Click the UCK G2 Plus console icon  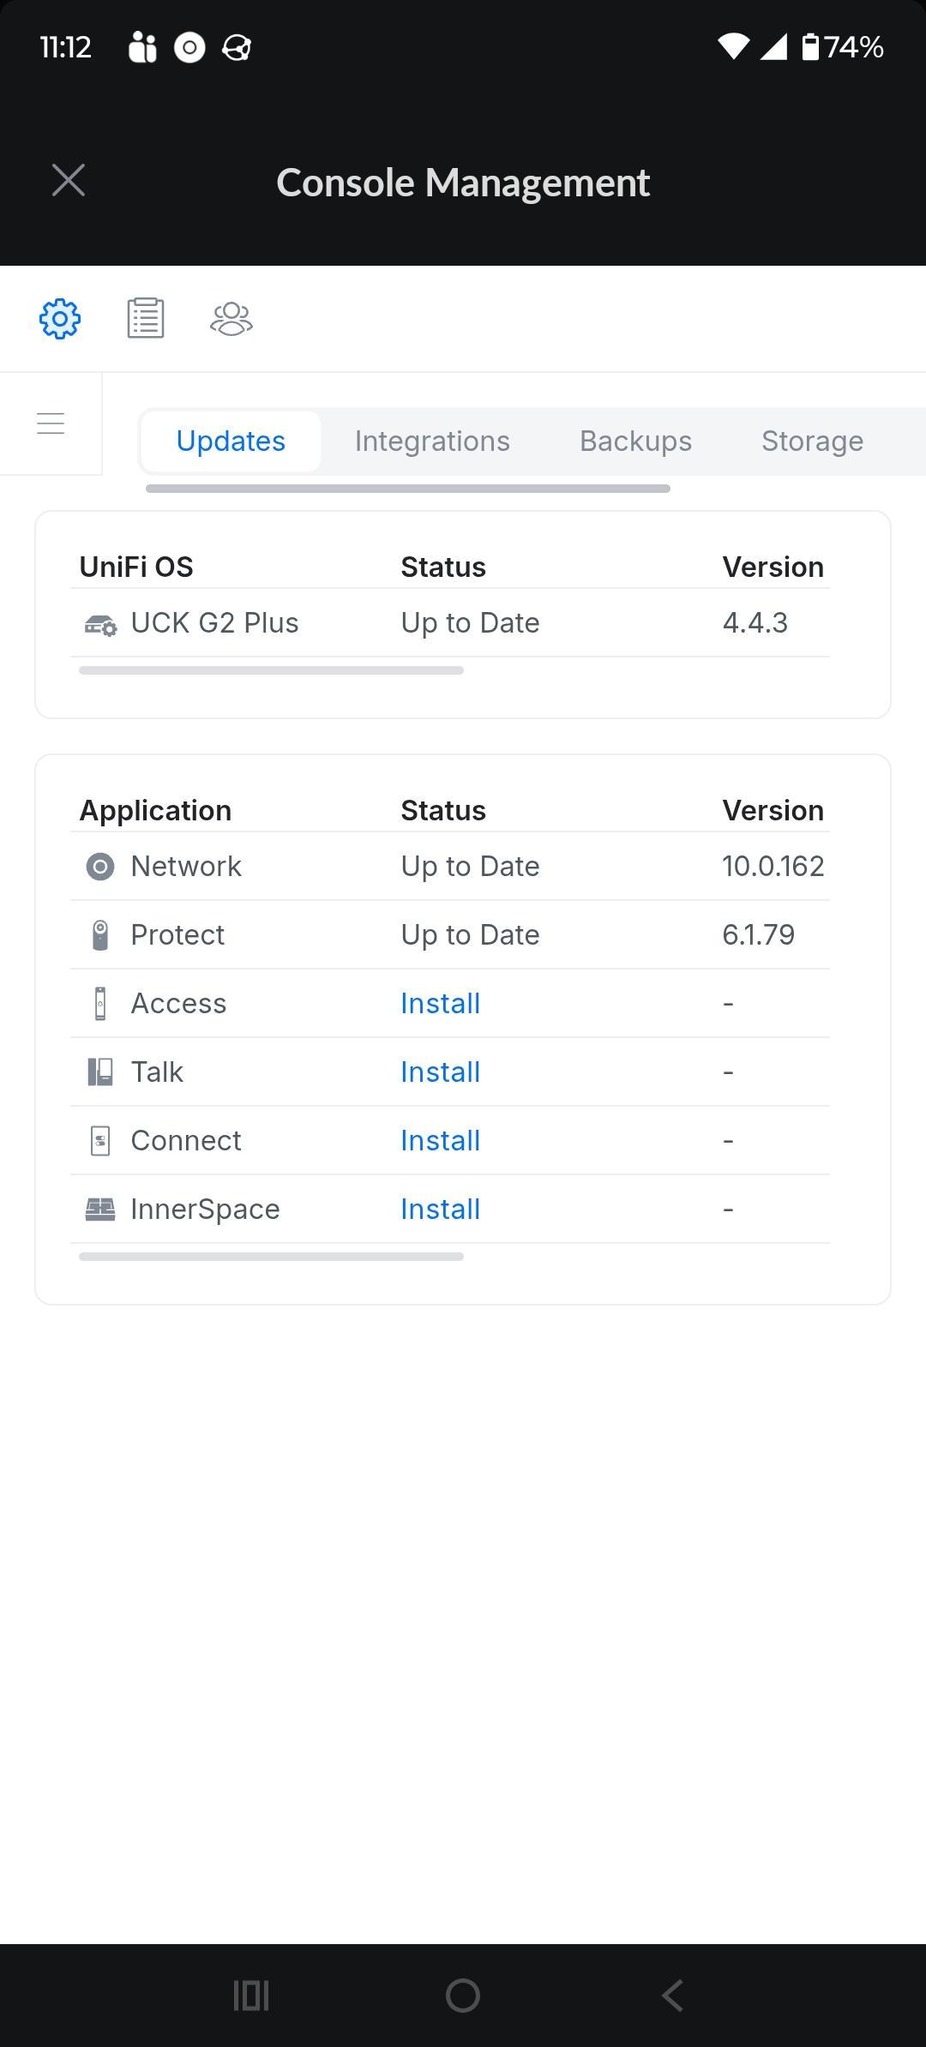tap(100, 624)
